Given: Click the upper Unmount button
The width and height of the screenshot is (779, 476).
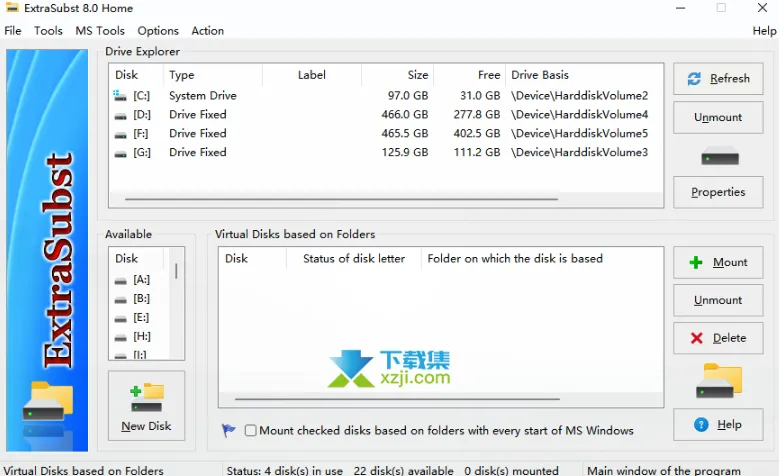Looking at the screenshot, I should tap(718, 117).
